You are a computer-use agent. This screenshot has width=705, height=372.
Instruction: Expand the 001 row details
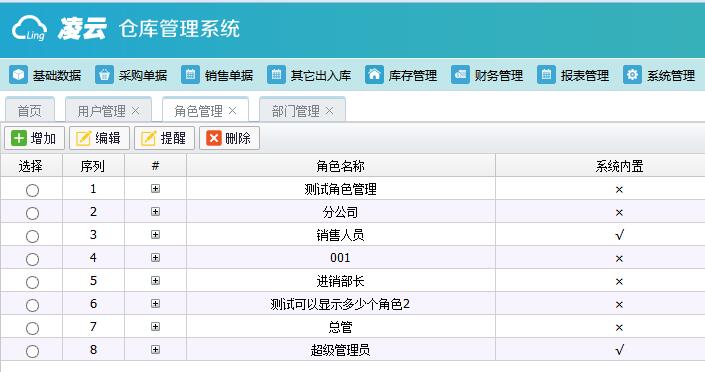coord(156,257)
